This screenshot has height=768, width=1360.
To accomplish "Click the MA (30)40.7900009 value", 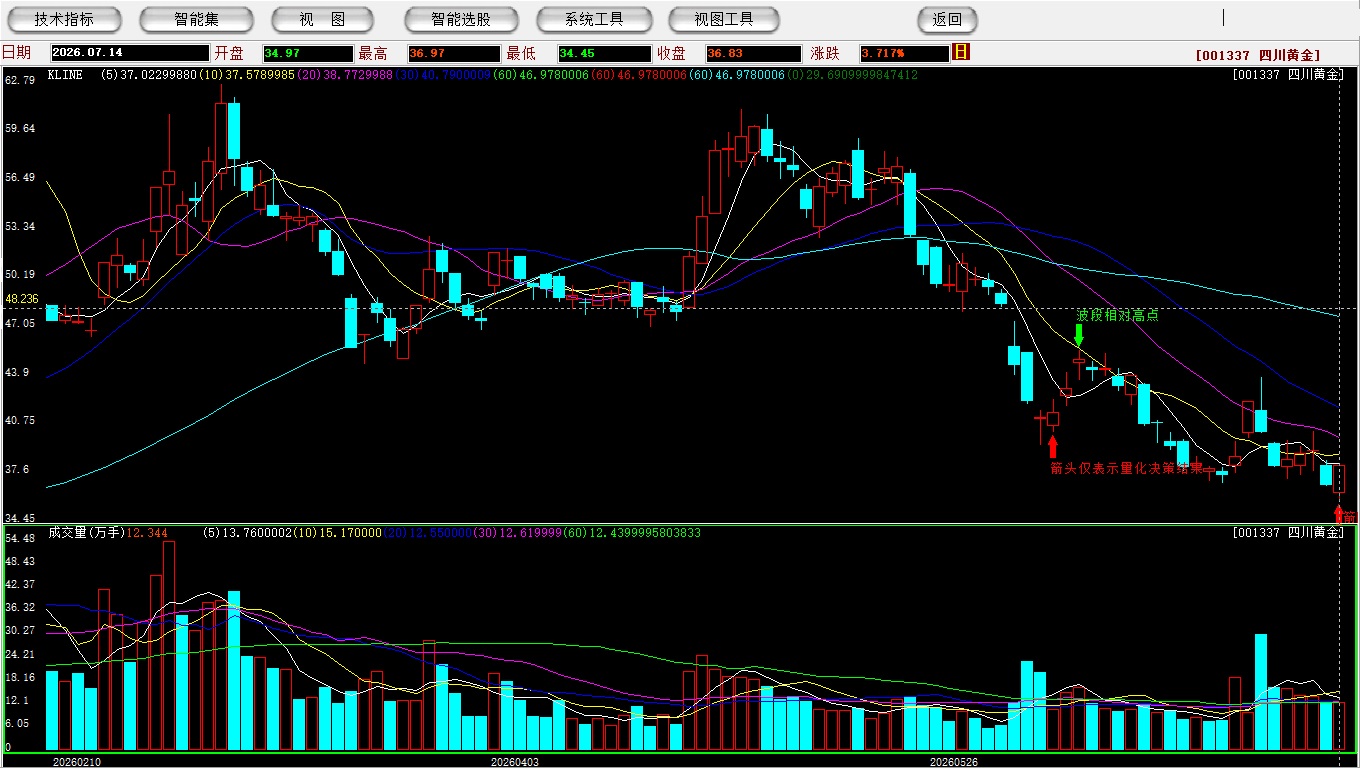I will (442, 75).
